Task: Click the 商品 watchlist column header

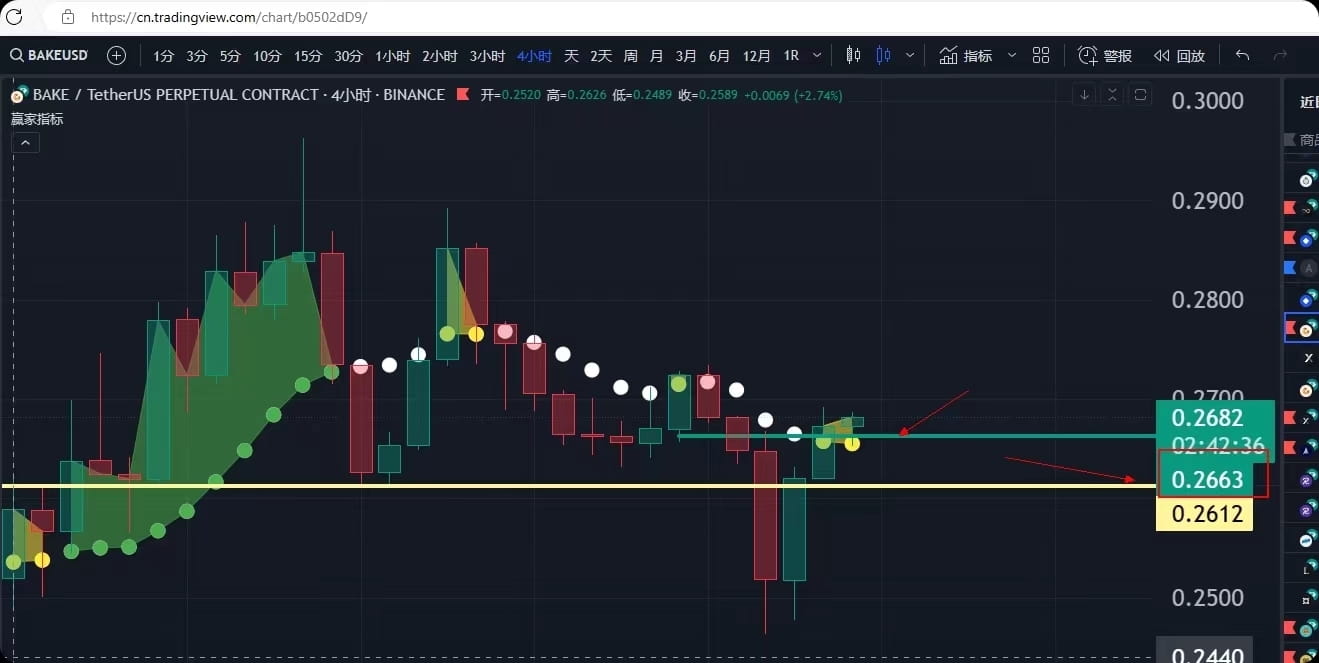Action: coord(1308,140)
